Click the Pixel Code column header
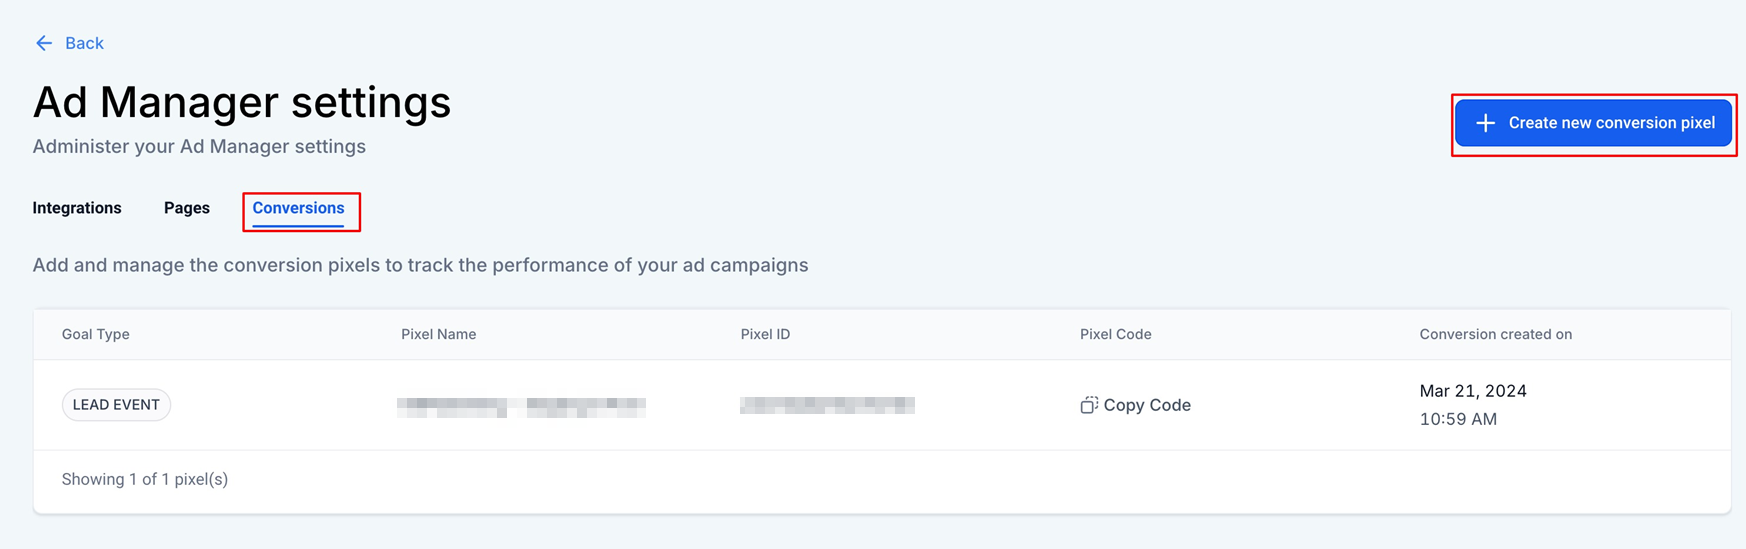Image resolution: width=1746 pixels, height=549 pixels. tap(1115, 334)
